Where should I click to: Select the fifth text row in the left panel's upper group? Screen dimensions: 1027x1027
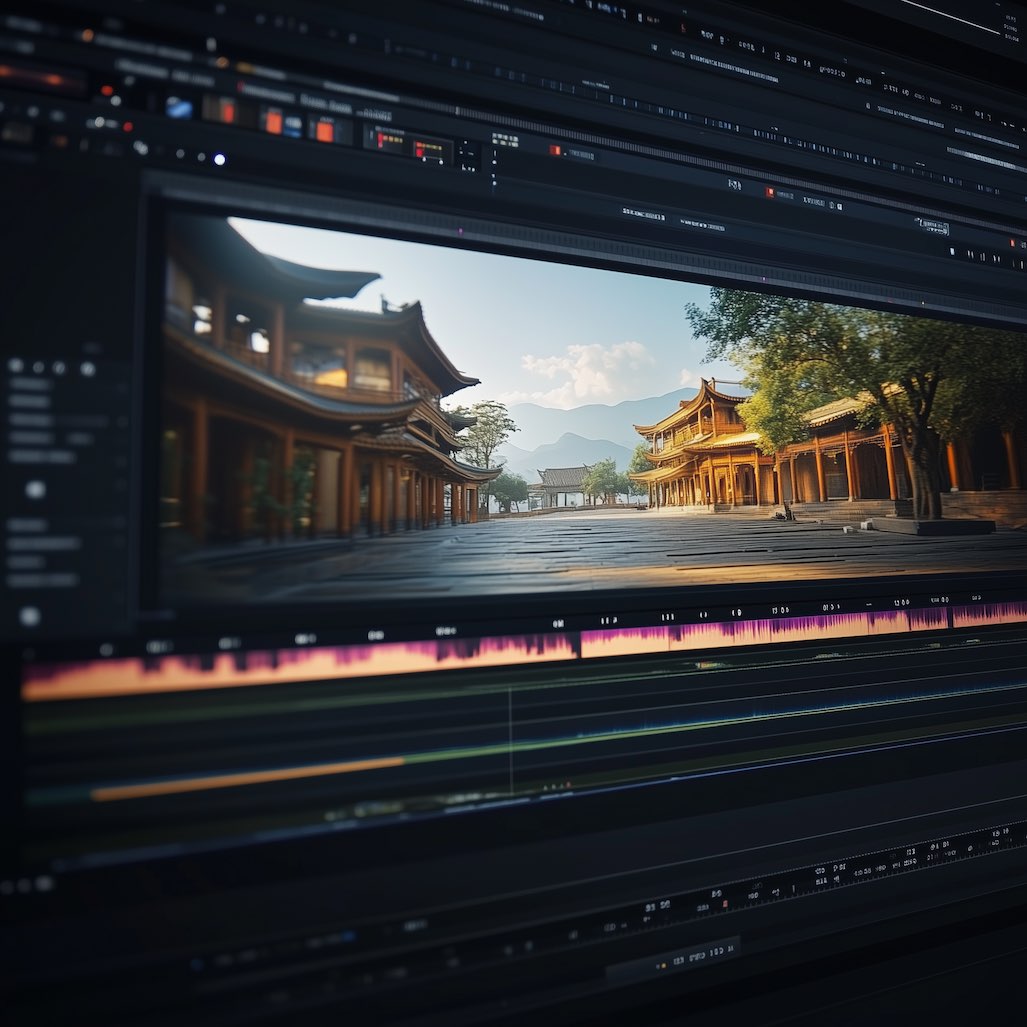pyautogui.click(x=40, y=456)
